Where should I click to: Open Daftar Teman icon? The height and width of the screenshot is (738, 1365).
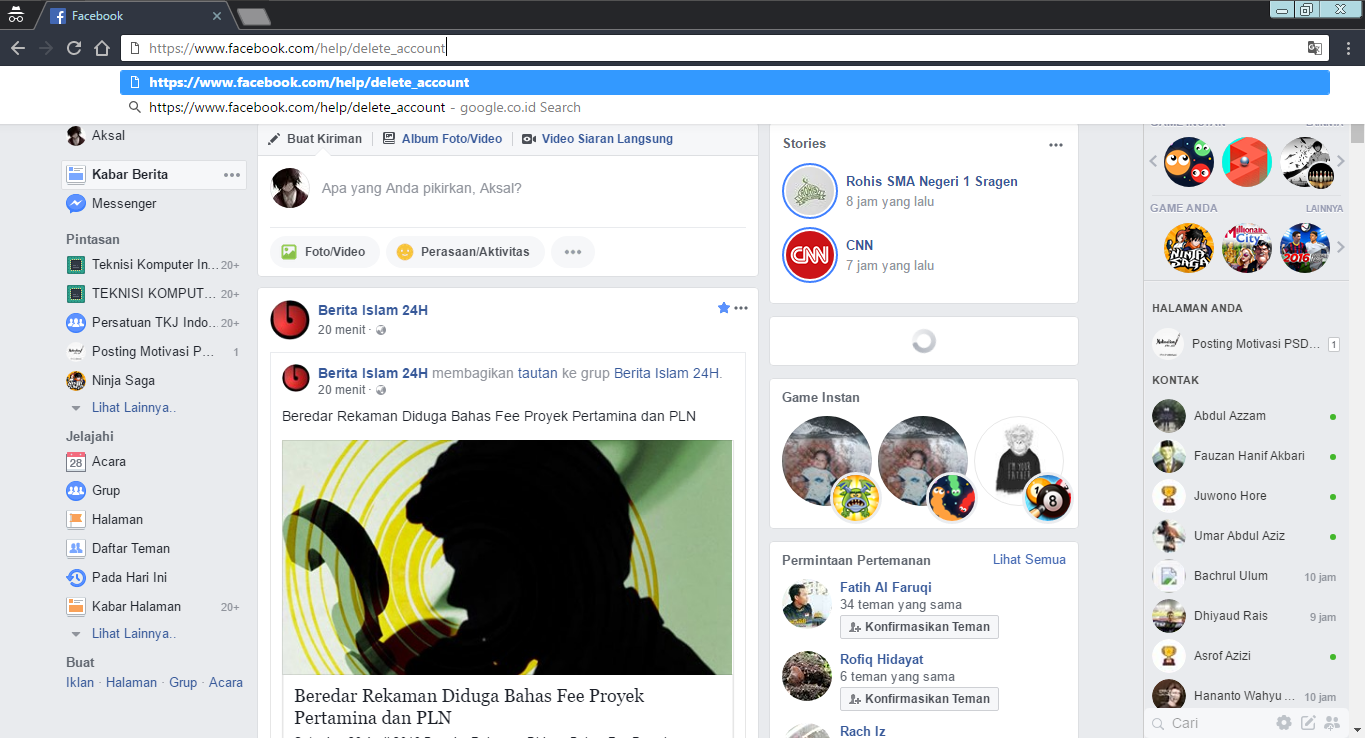[x=75, y=548]
